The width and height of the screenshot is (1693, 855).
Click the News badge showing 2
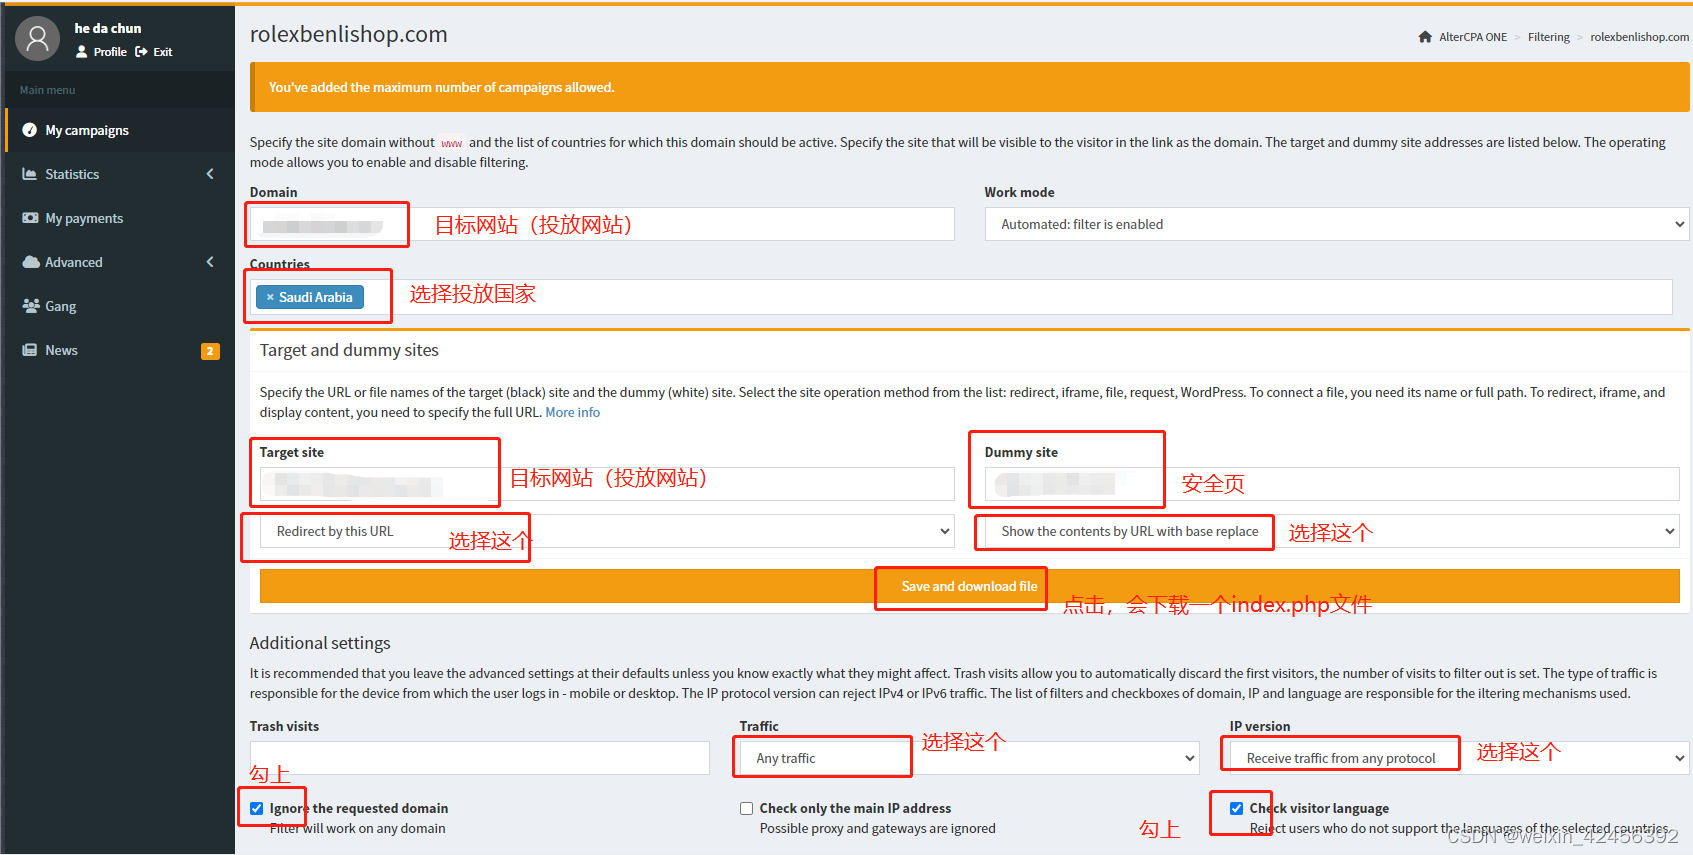[210, 351]
